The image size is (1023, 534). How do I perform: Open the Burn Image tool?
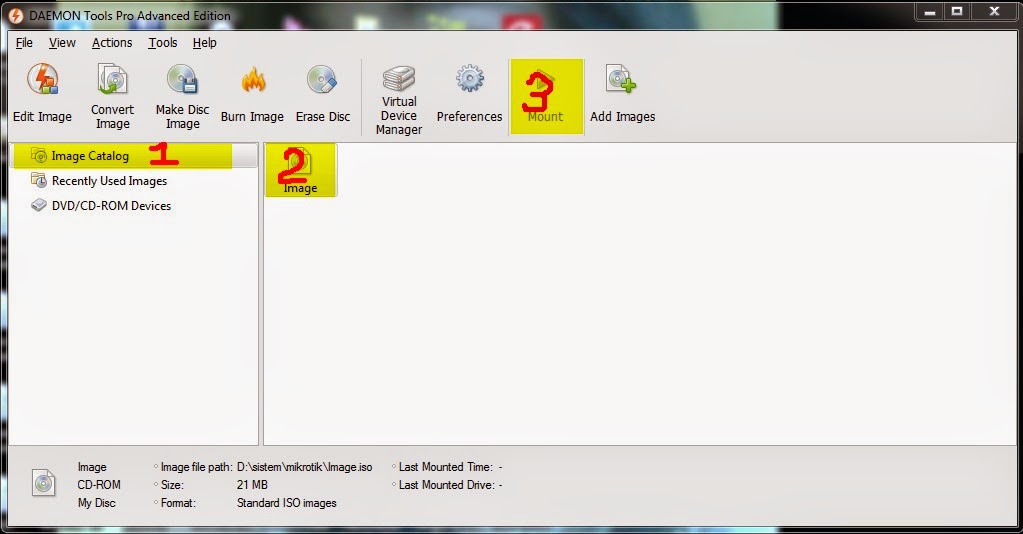pos(252,94)
